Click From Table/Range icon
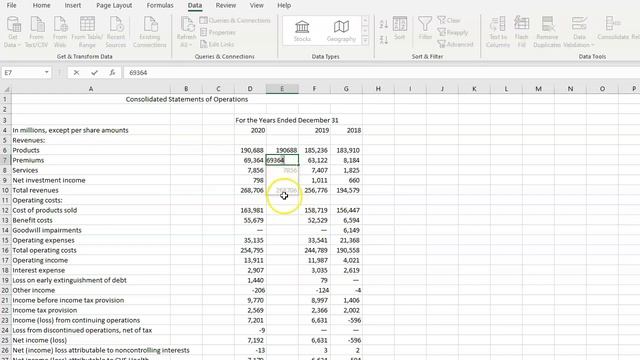Screen dimensions: 640x360 [87, 32]
